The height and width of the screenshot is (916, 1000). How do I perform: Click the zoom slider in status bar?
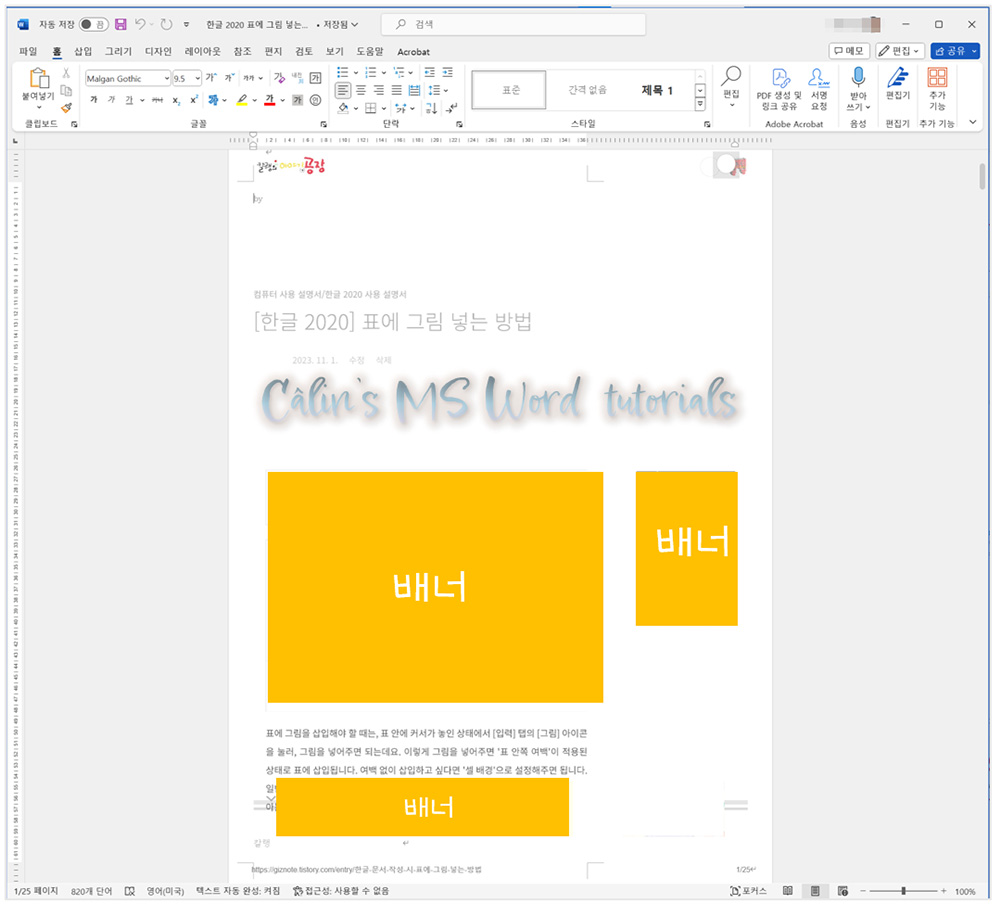(x=903, y=891)
